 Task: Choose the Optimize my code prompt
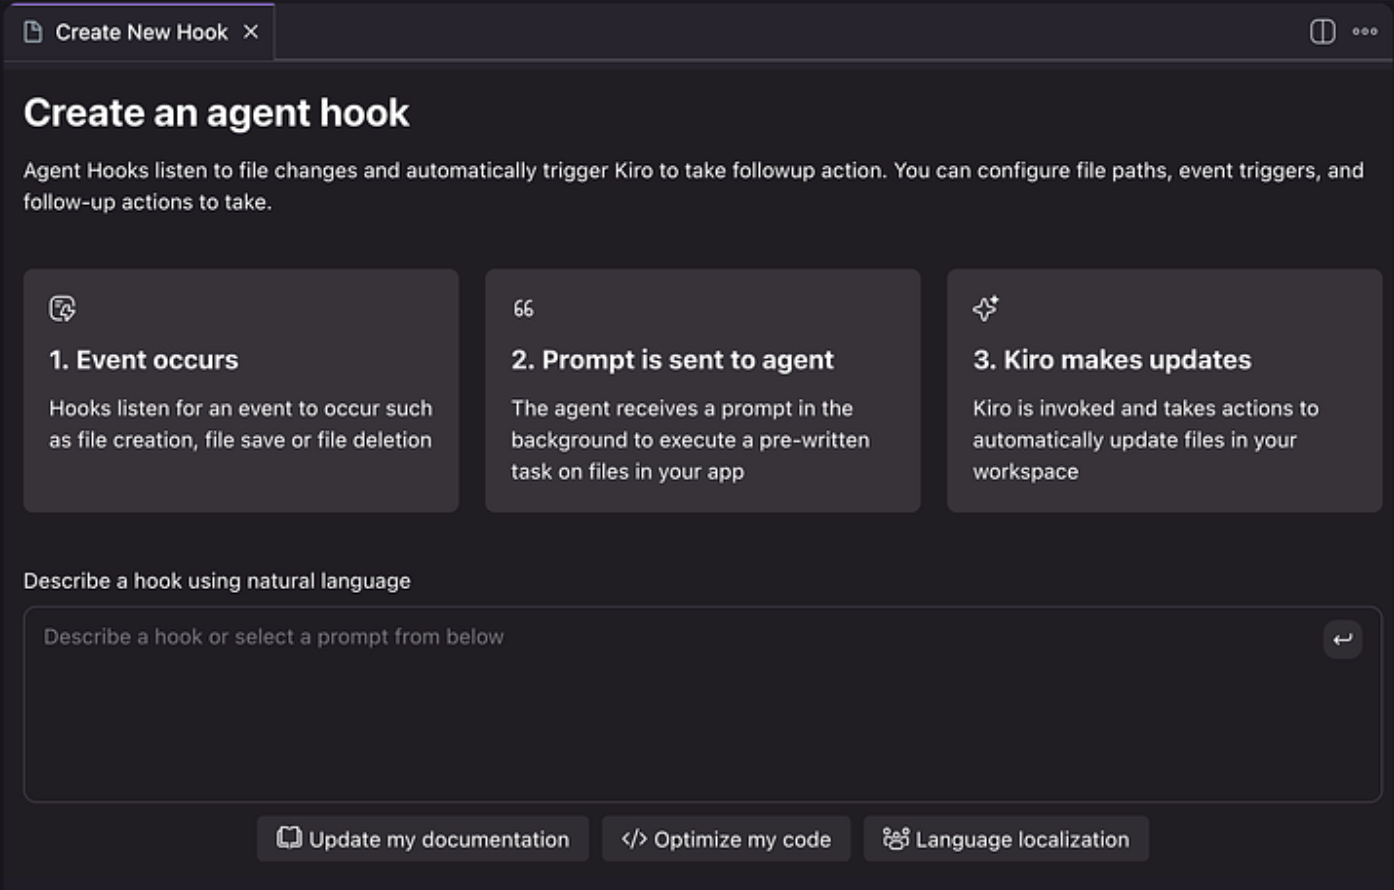(x=726, y=839)
